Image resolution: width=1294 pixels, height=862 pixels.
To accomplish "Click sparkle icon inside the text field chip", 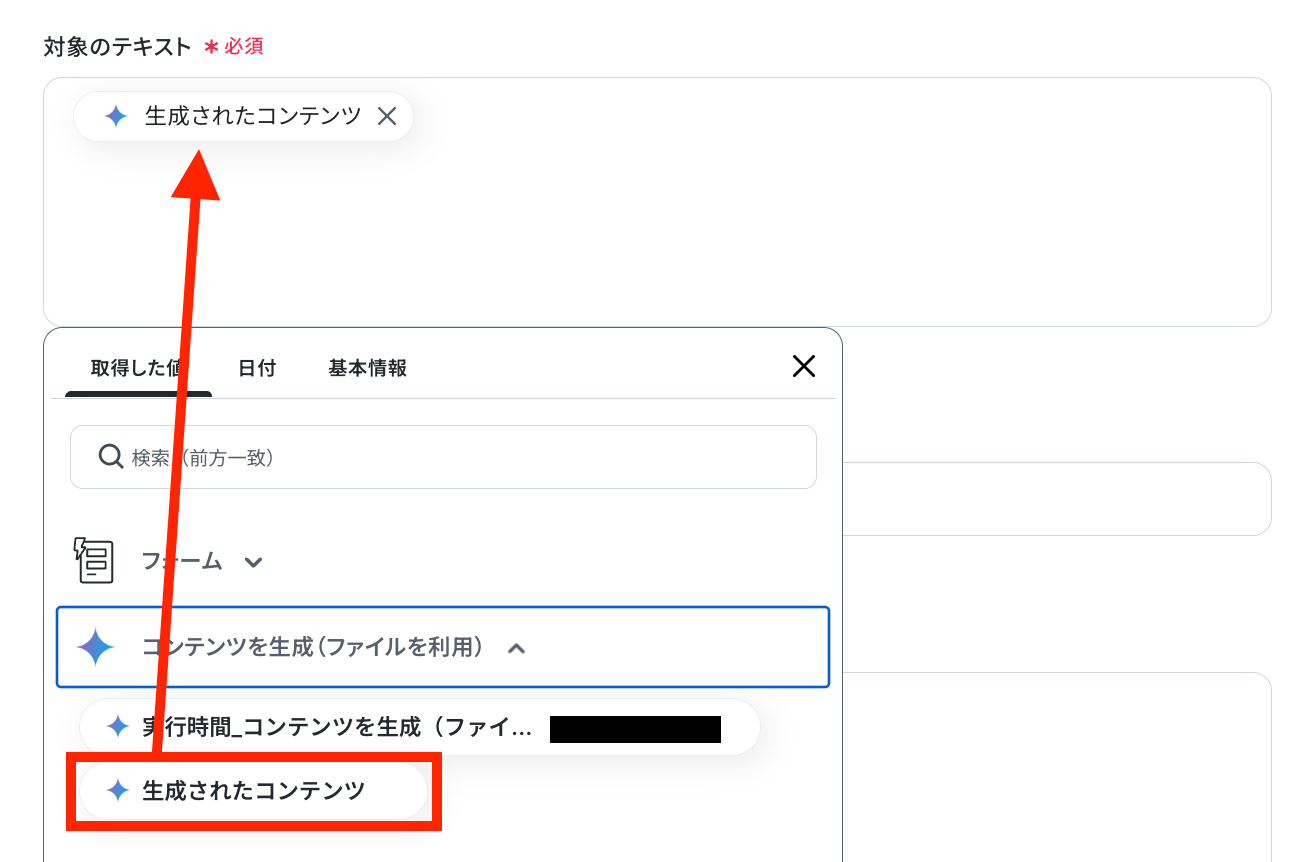I will coord(116,116).
